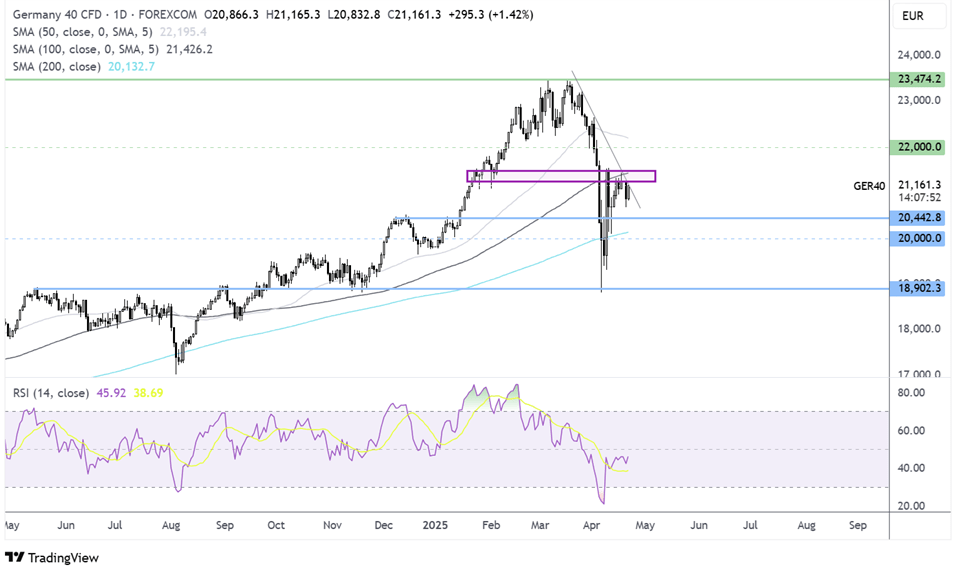Click the countdown timer 14:07:52
Screen dimensions: 963x575
pos(919,198)
